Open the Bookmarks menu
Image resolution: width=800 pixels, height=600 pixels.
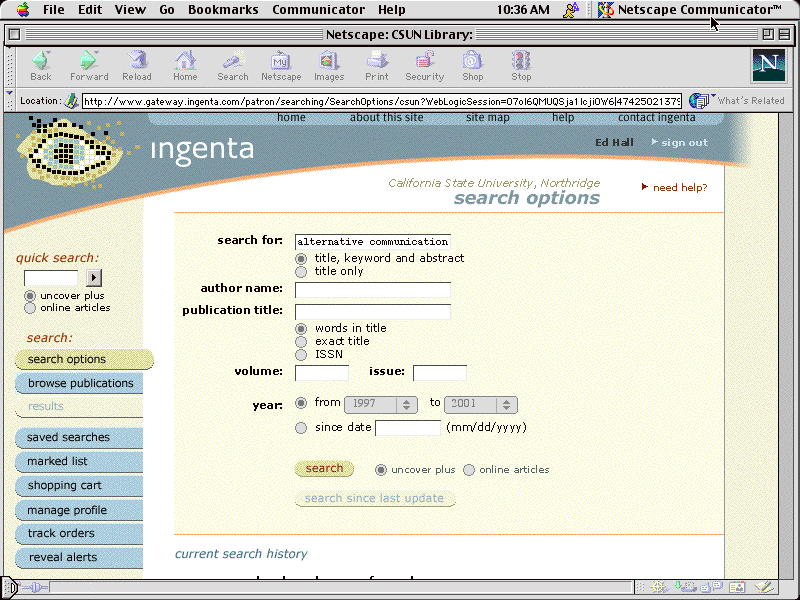223,9
